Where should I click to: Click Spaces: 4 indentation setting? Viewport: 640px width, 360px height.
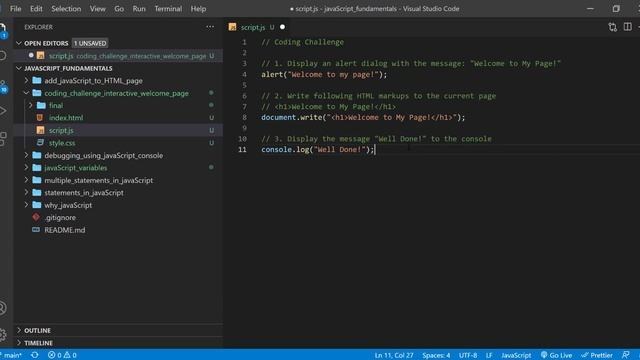coord(436,355)
